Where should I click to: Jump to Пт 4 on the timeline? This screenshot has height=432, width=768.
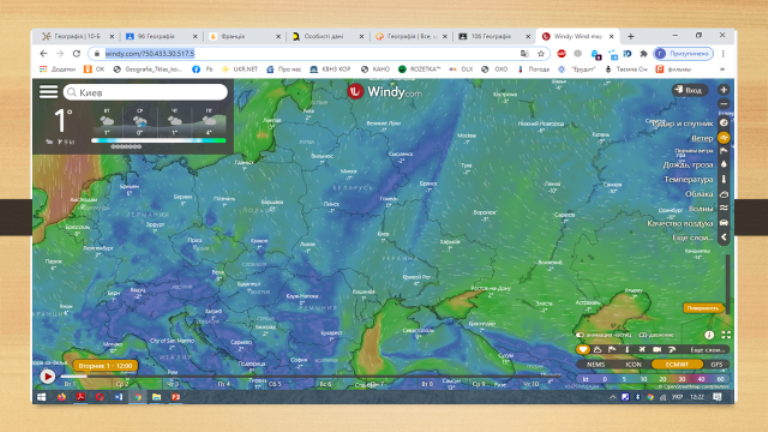pyautogui.click(x=223, y=384)
